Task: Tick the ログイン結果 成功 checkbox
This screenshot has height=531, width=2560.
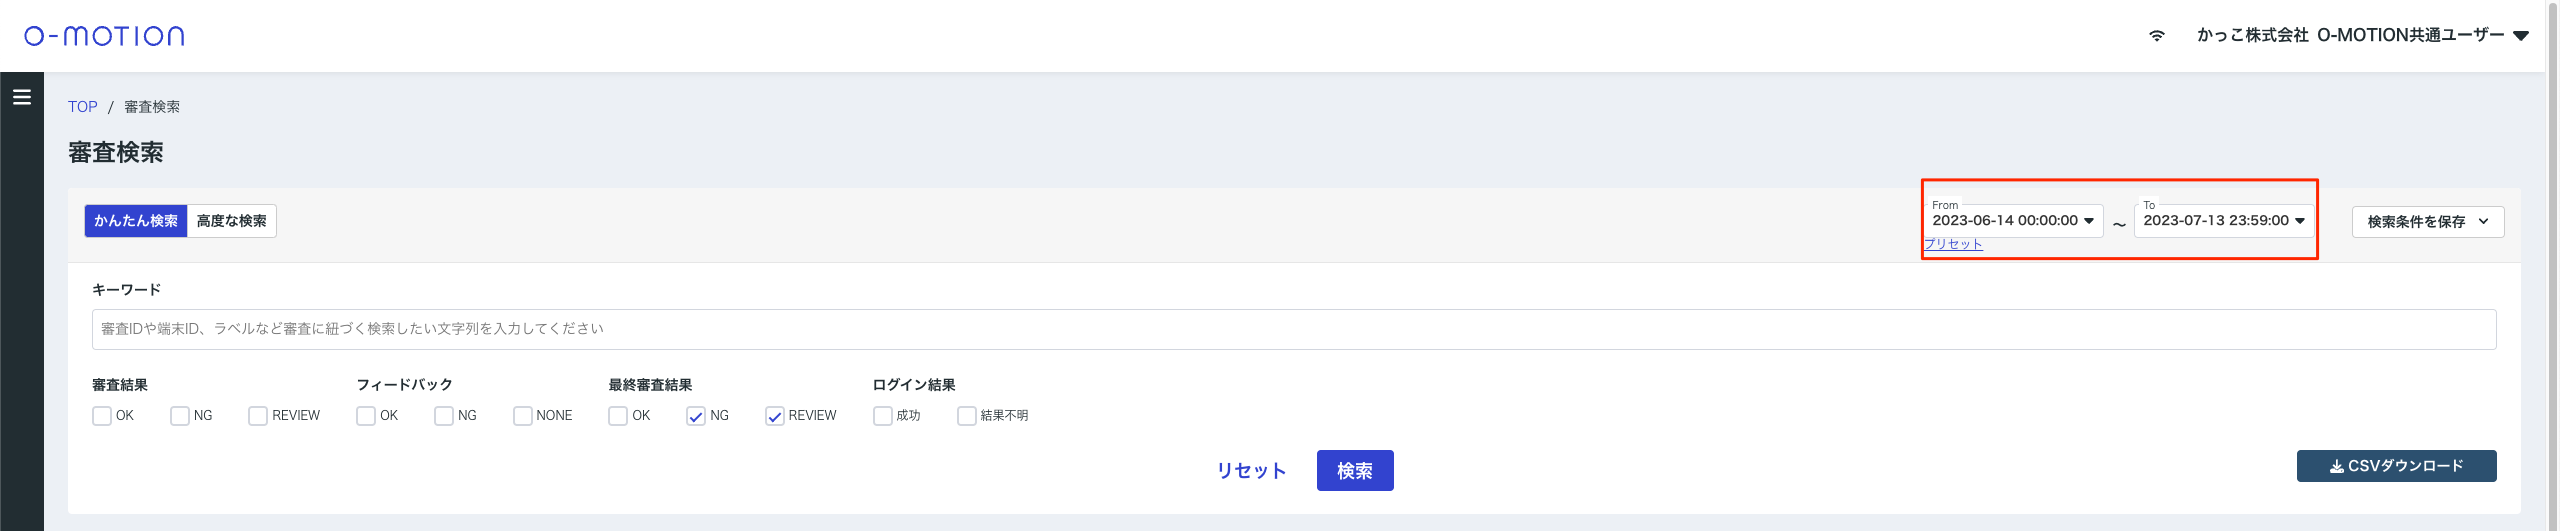Action: click(882, 416)
